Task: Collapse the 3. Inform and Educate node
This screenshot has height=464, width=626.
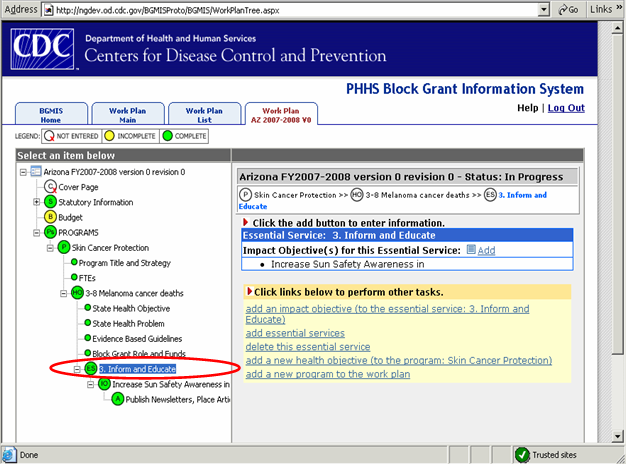Action: coord(77,369)
